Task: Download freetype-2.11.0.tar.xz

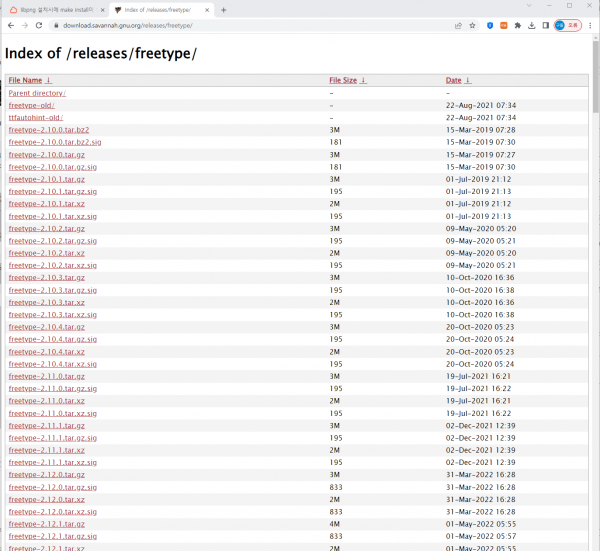Action: click(47, 401)
